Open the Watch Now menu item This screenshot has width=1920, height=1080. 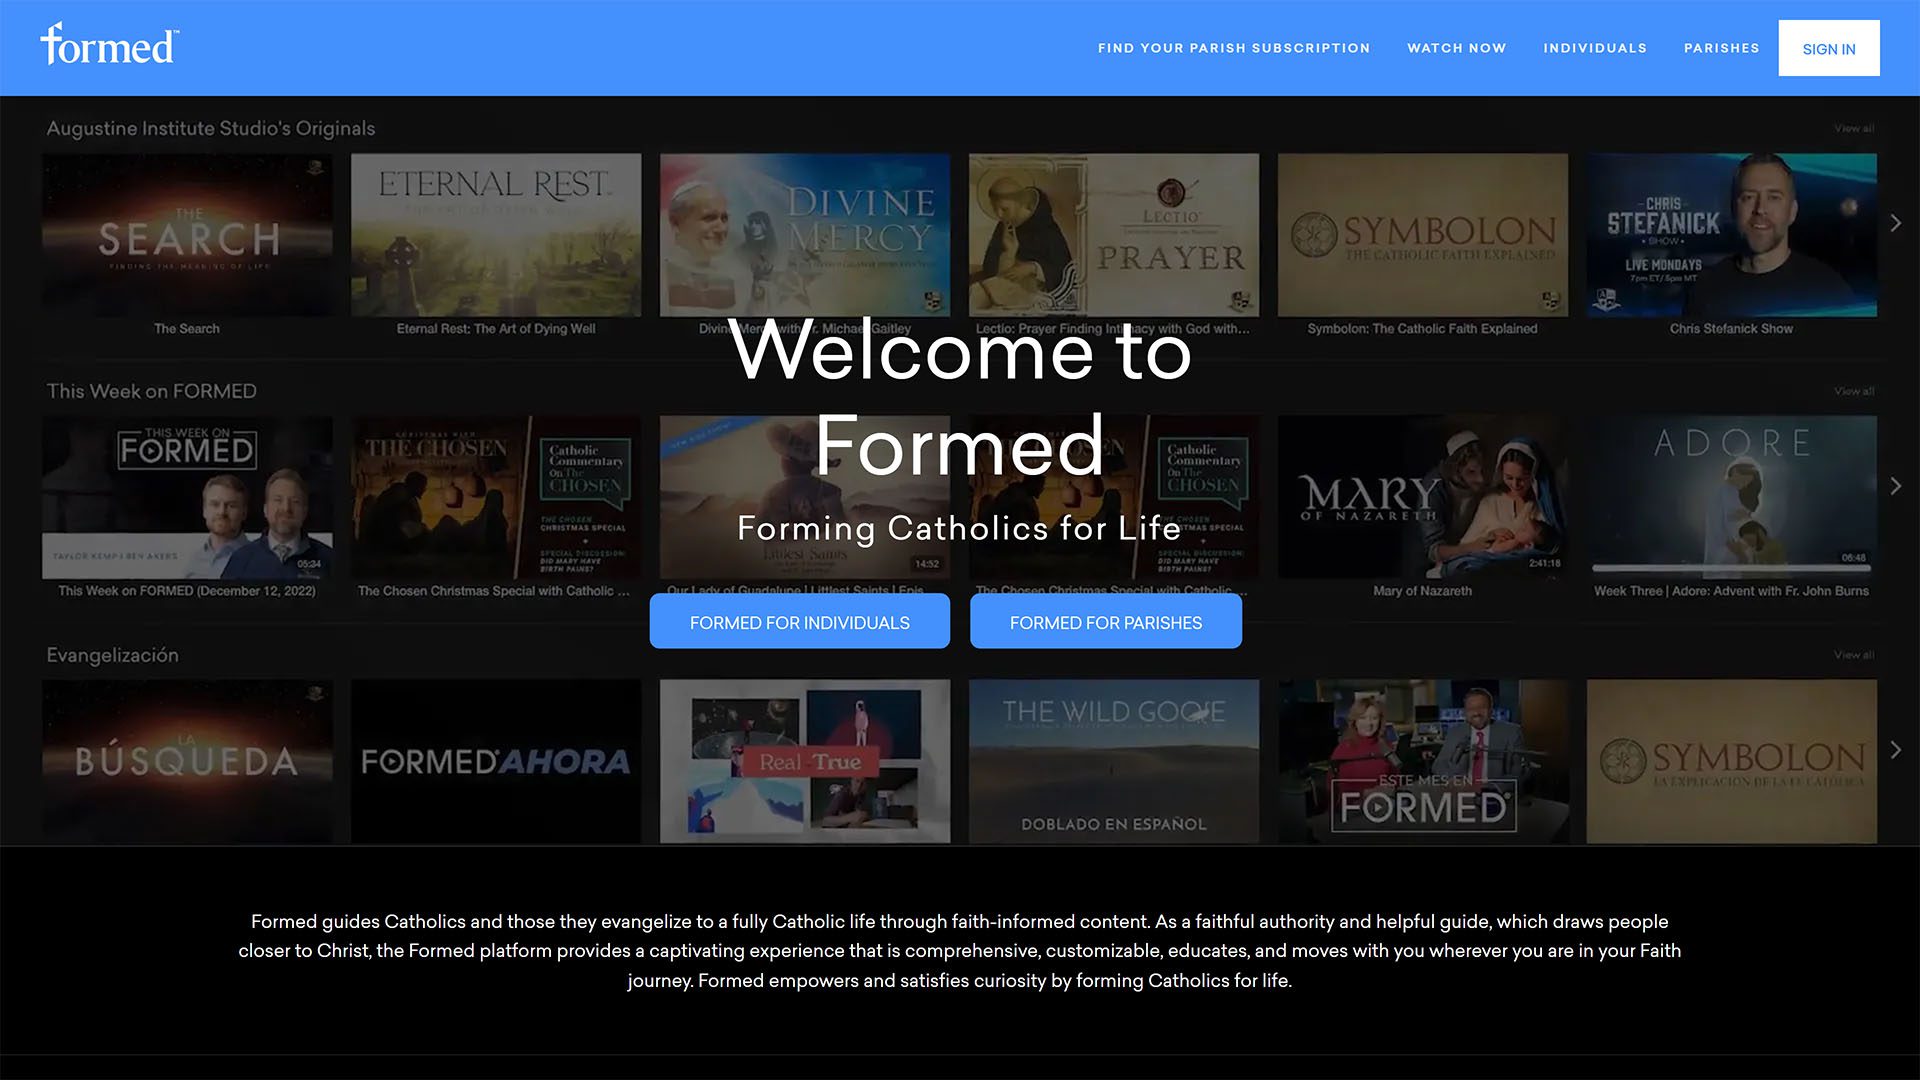click(x=1456, y=48)
